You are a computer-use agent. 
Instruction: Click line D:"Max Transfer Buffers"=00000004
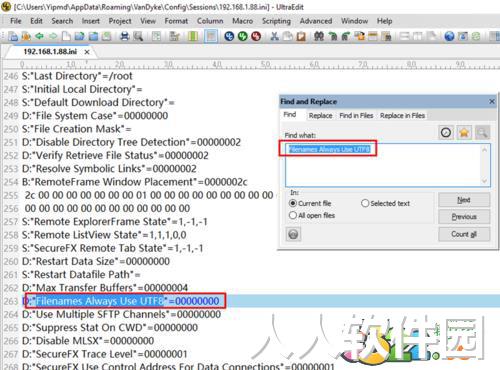click(105, 288)
